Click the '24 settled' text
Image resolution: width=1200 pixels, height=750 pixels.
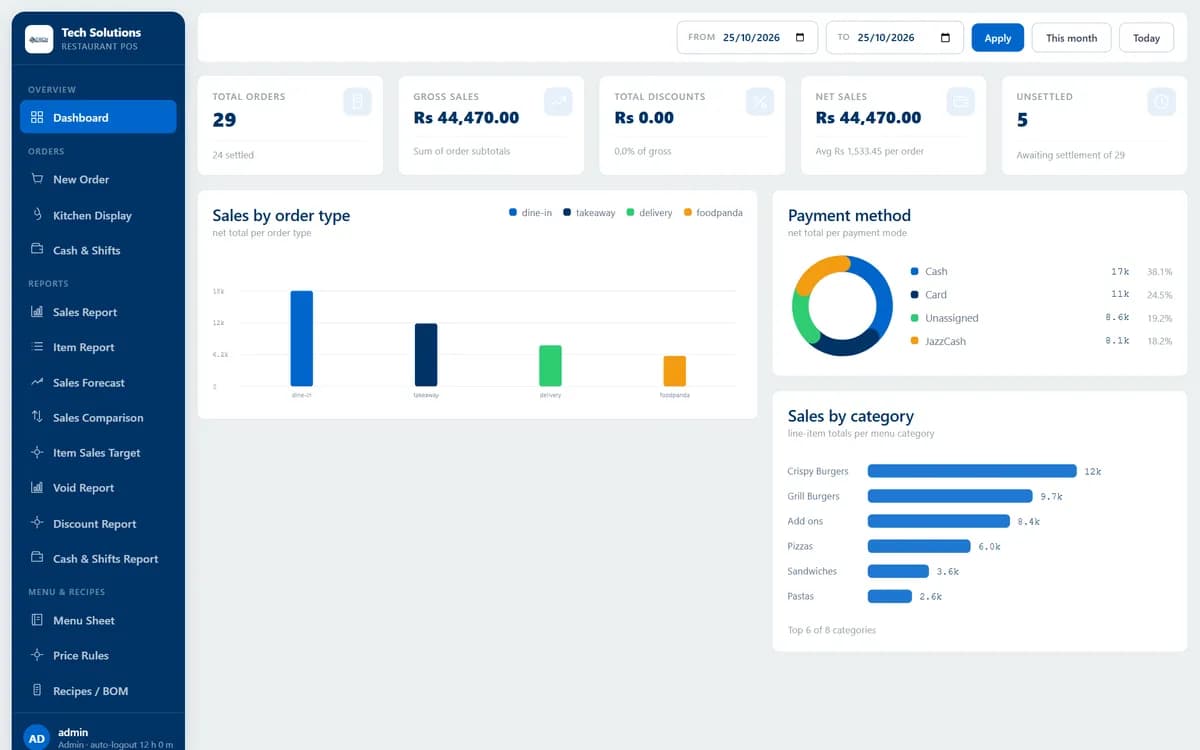(x=233, y=155)
